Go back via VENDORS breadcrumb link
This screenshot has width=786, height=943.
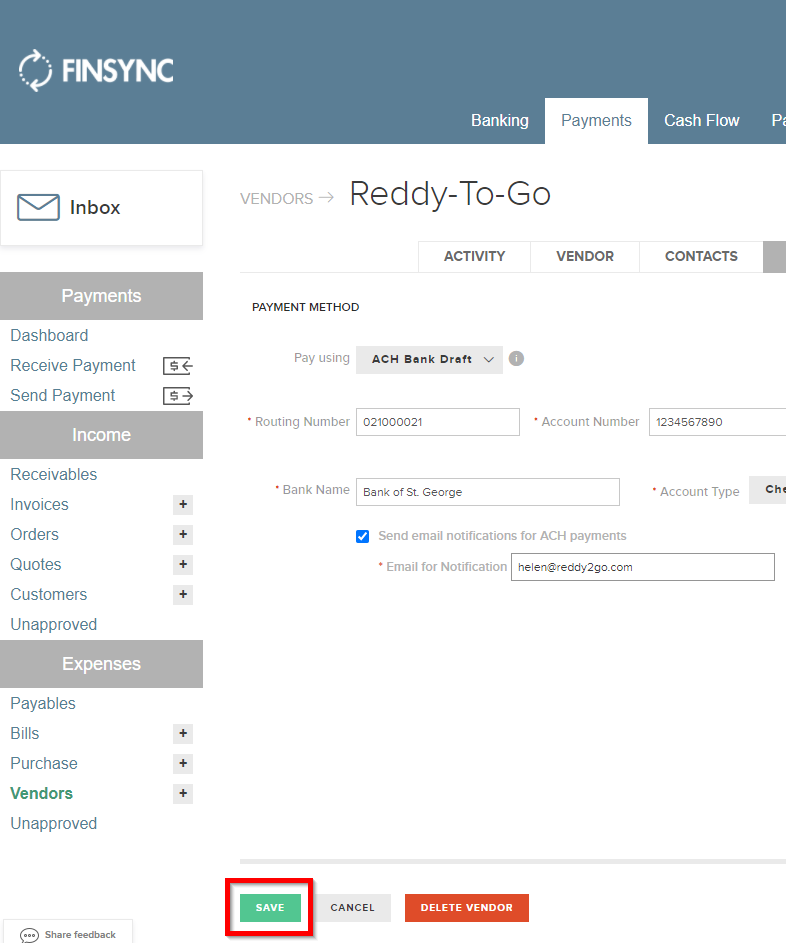tap(277, 199)
